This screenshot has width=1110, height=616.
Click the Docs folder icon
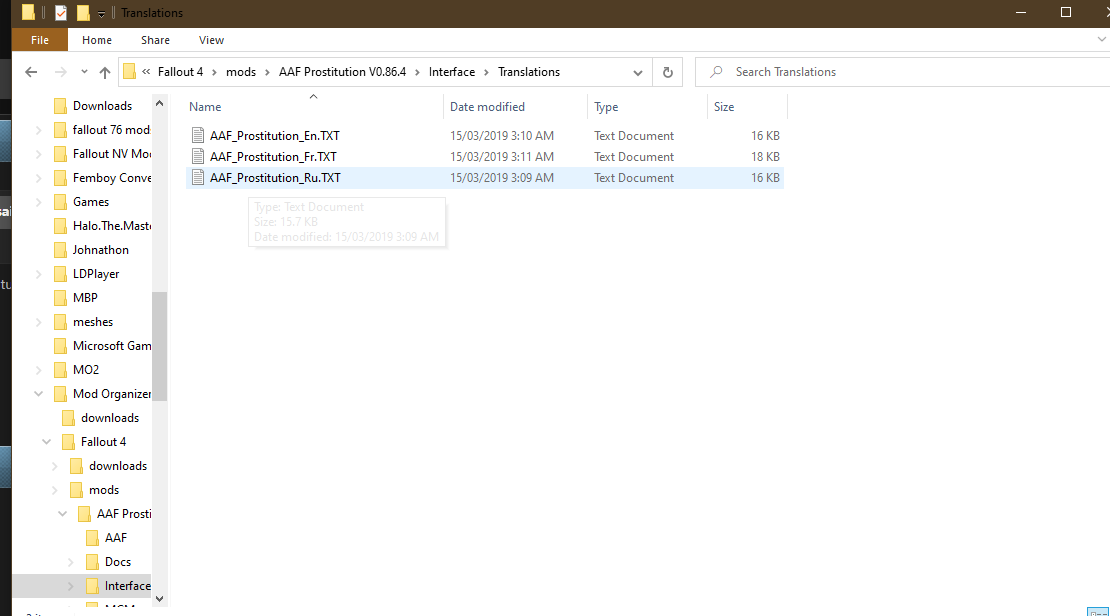point(92,563)
